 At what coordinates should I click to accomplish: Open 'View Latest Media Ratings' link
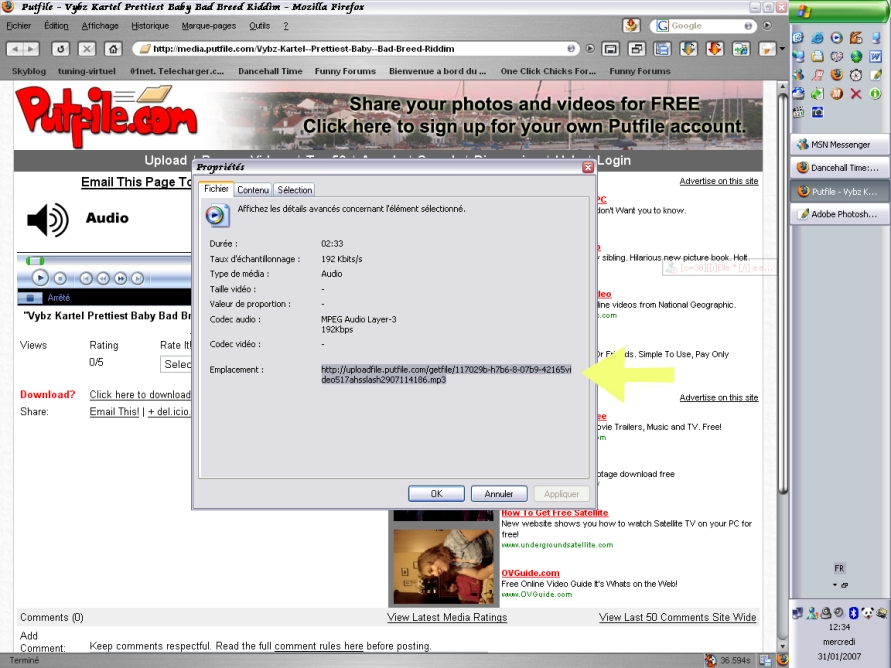447,617
